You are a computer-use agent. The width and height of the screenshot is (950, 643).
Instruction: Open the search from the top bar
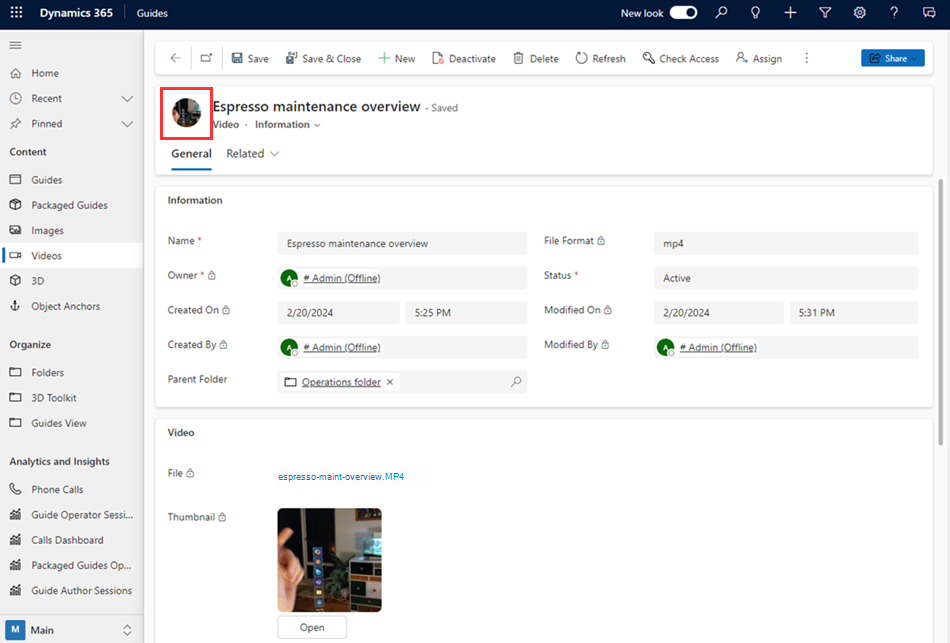pyautogui.click(x=720, y=12)
